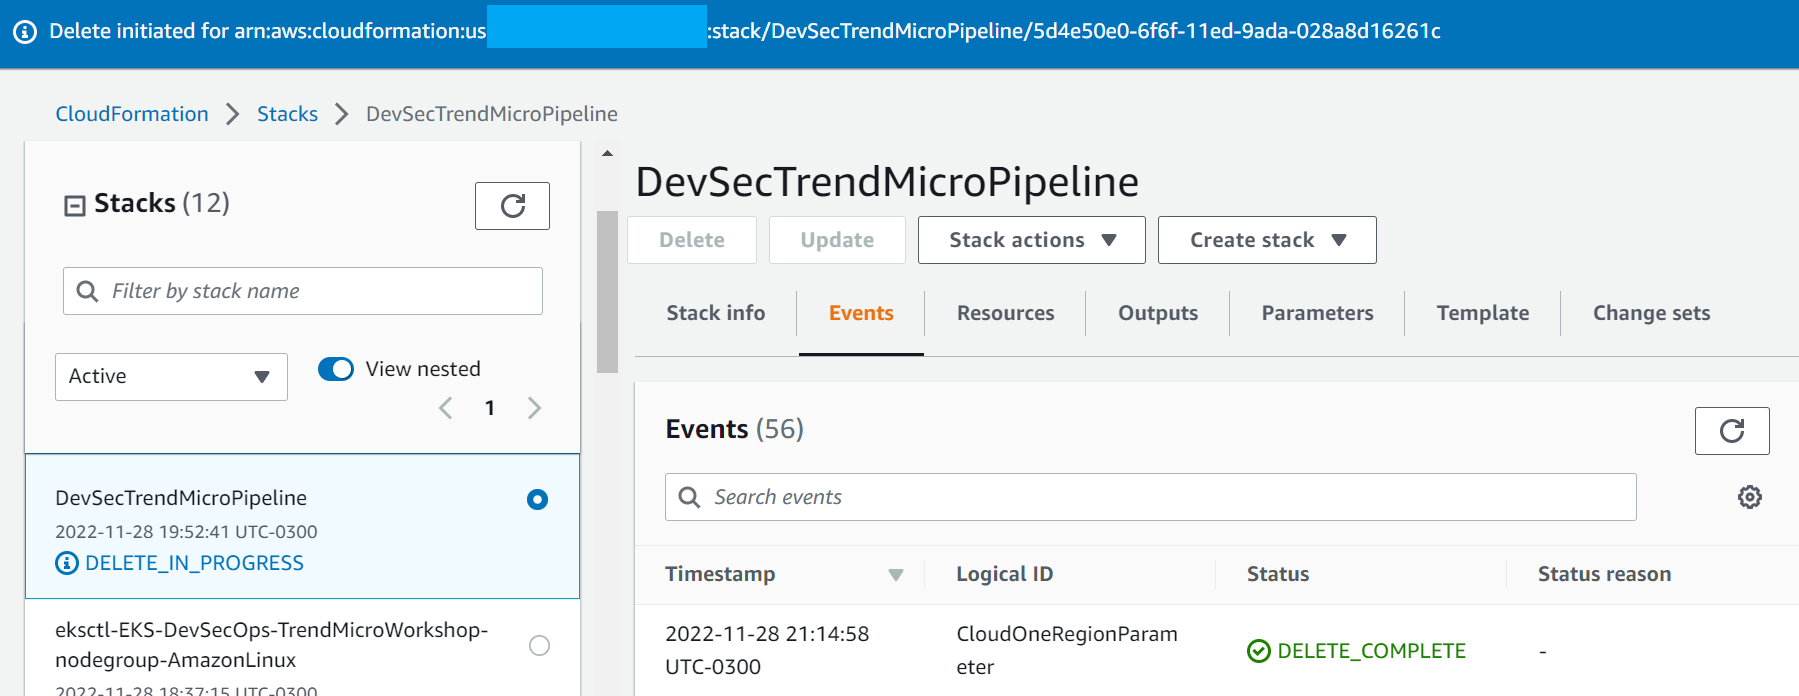
Task: Open the Active filter dropdown
Action: tap(171, 377)
